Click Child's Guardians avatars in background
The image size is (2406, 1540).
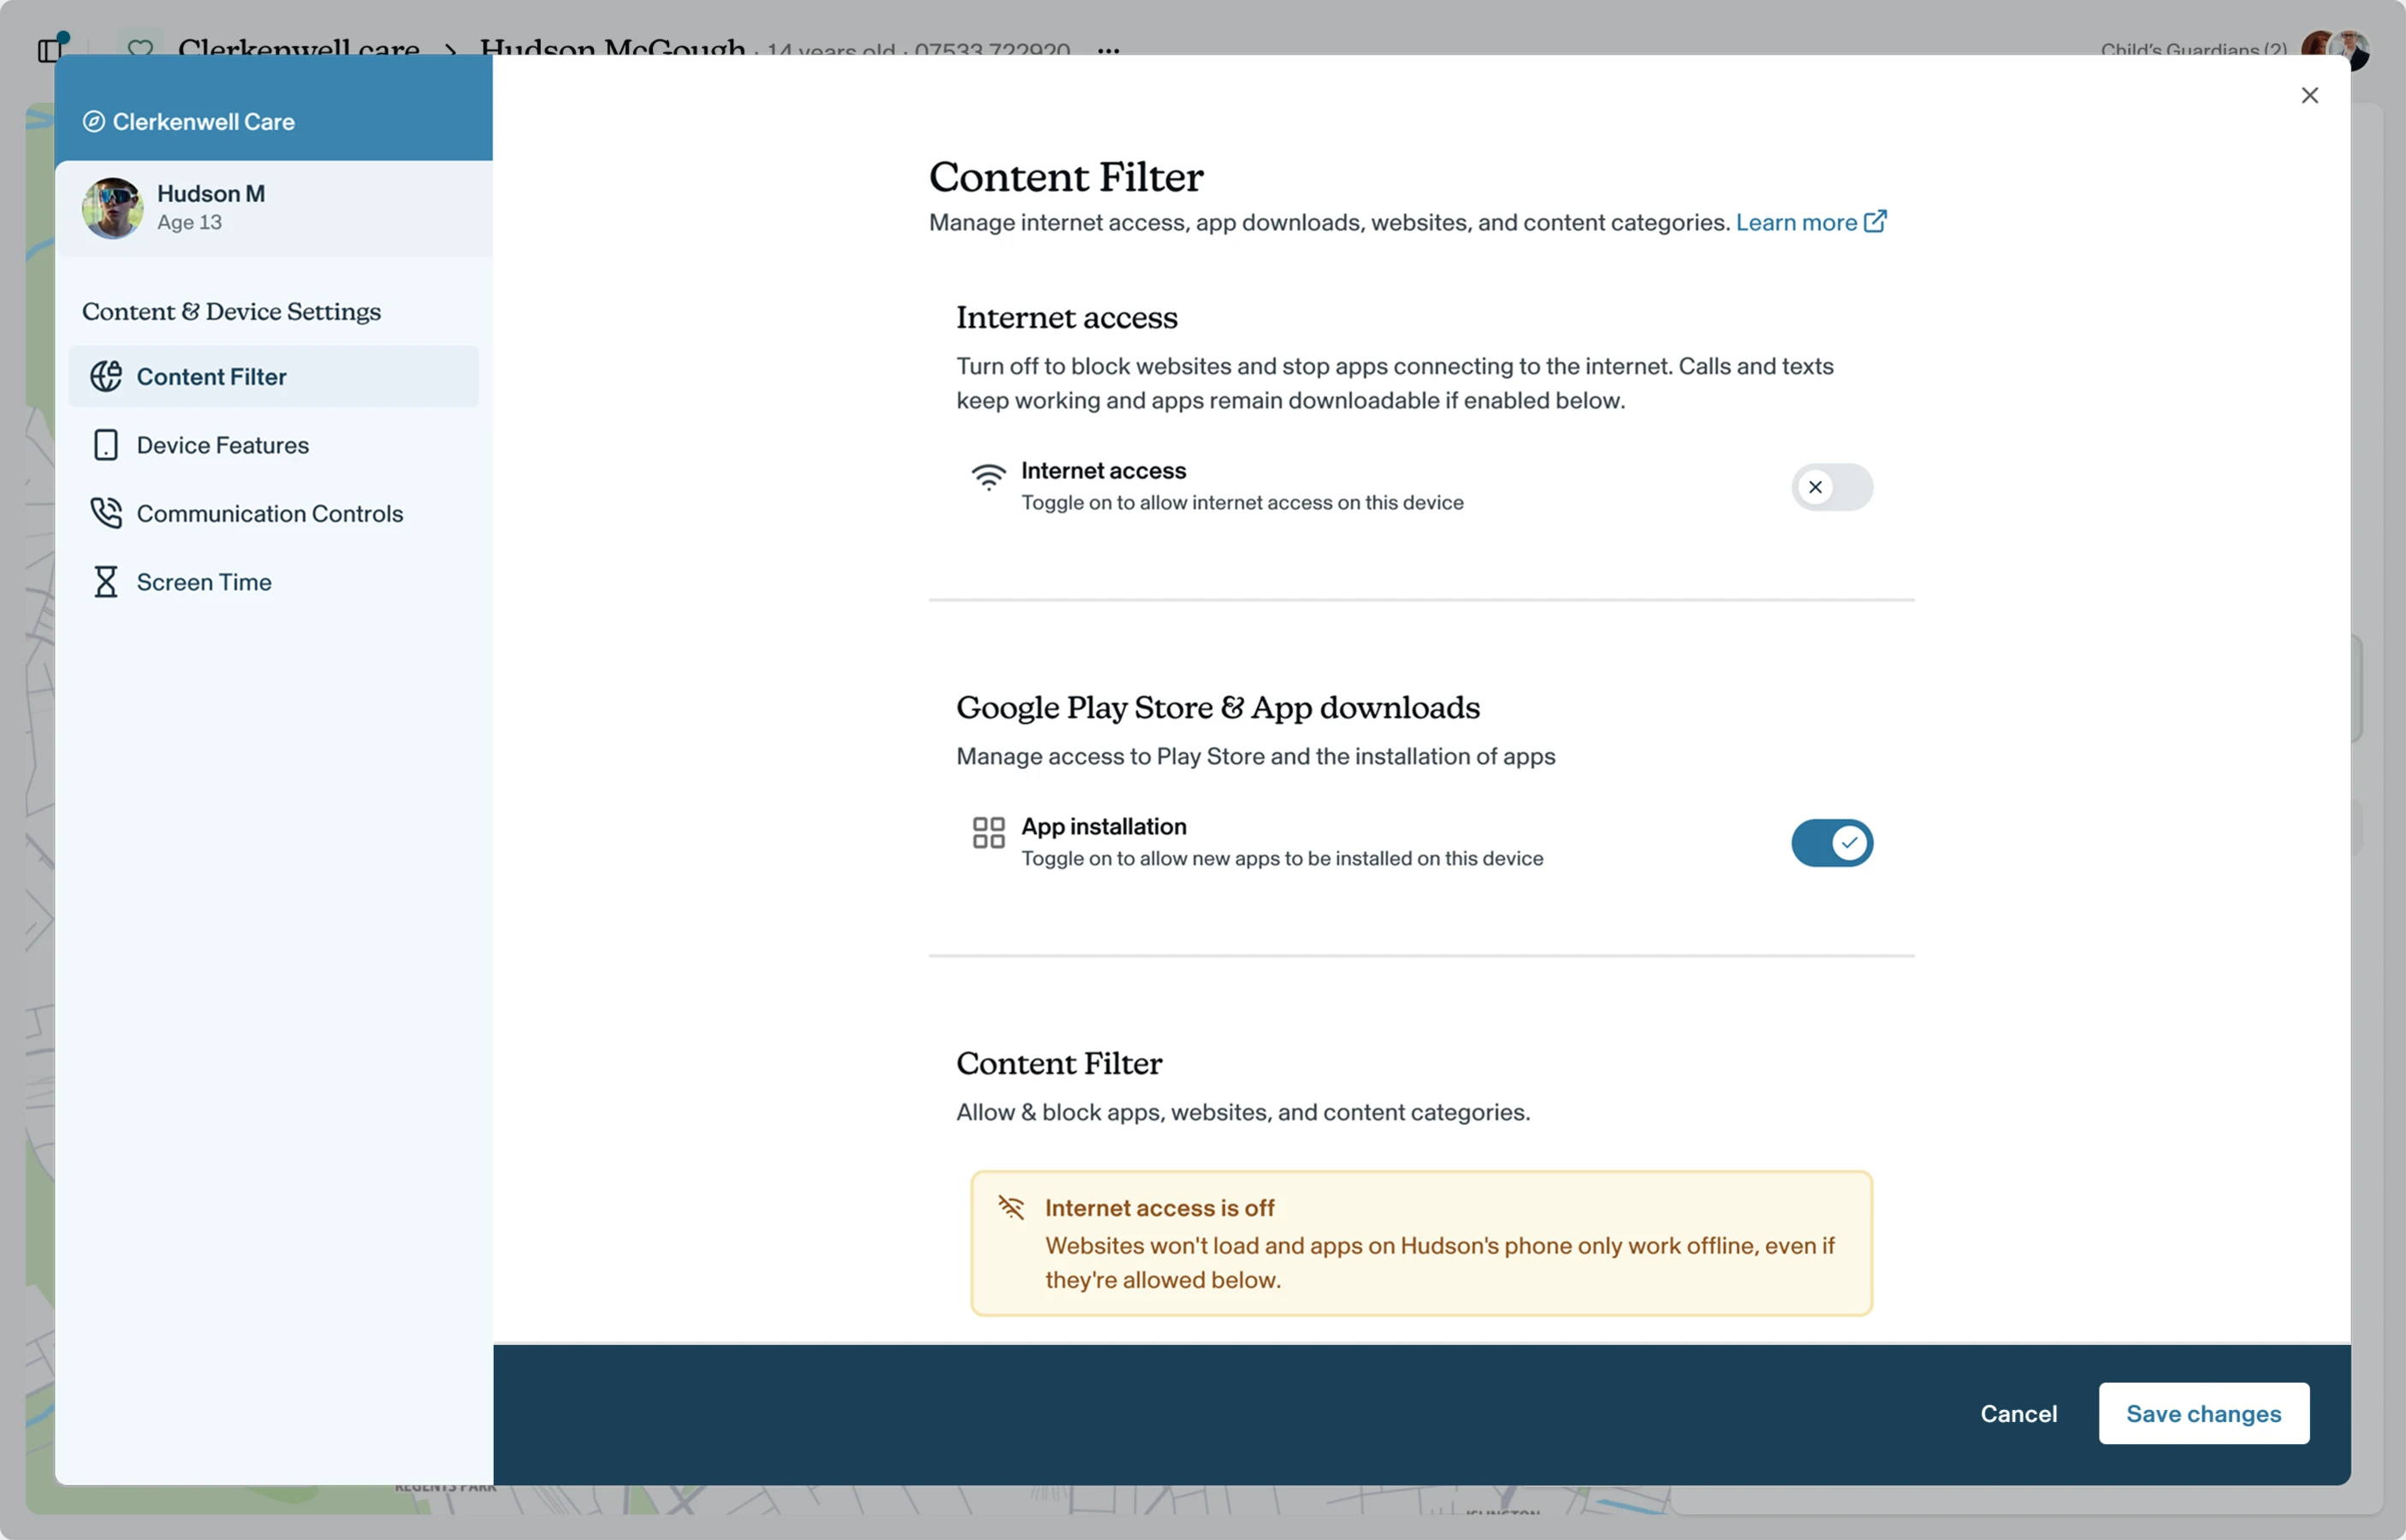[x=2334, y=49]
